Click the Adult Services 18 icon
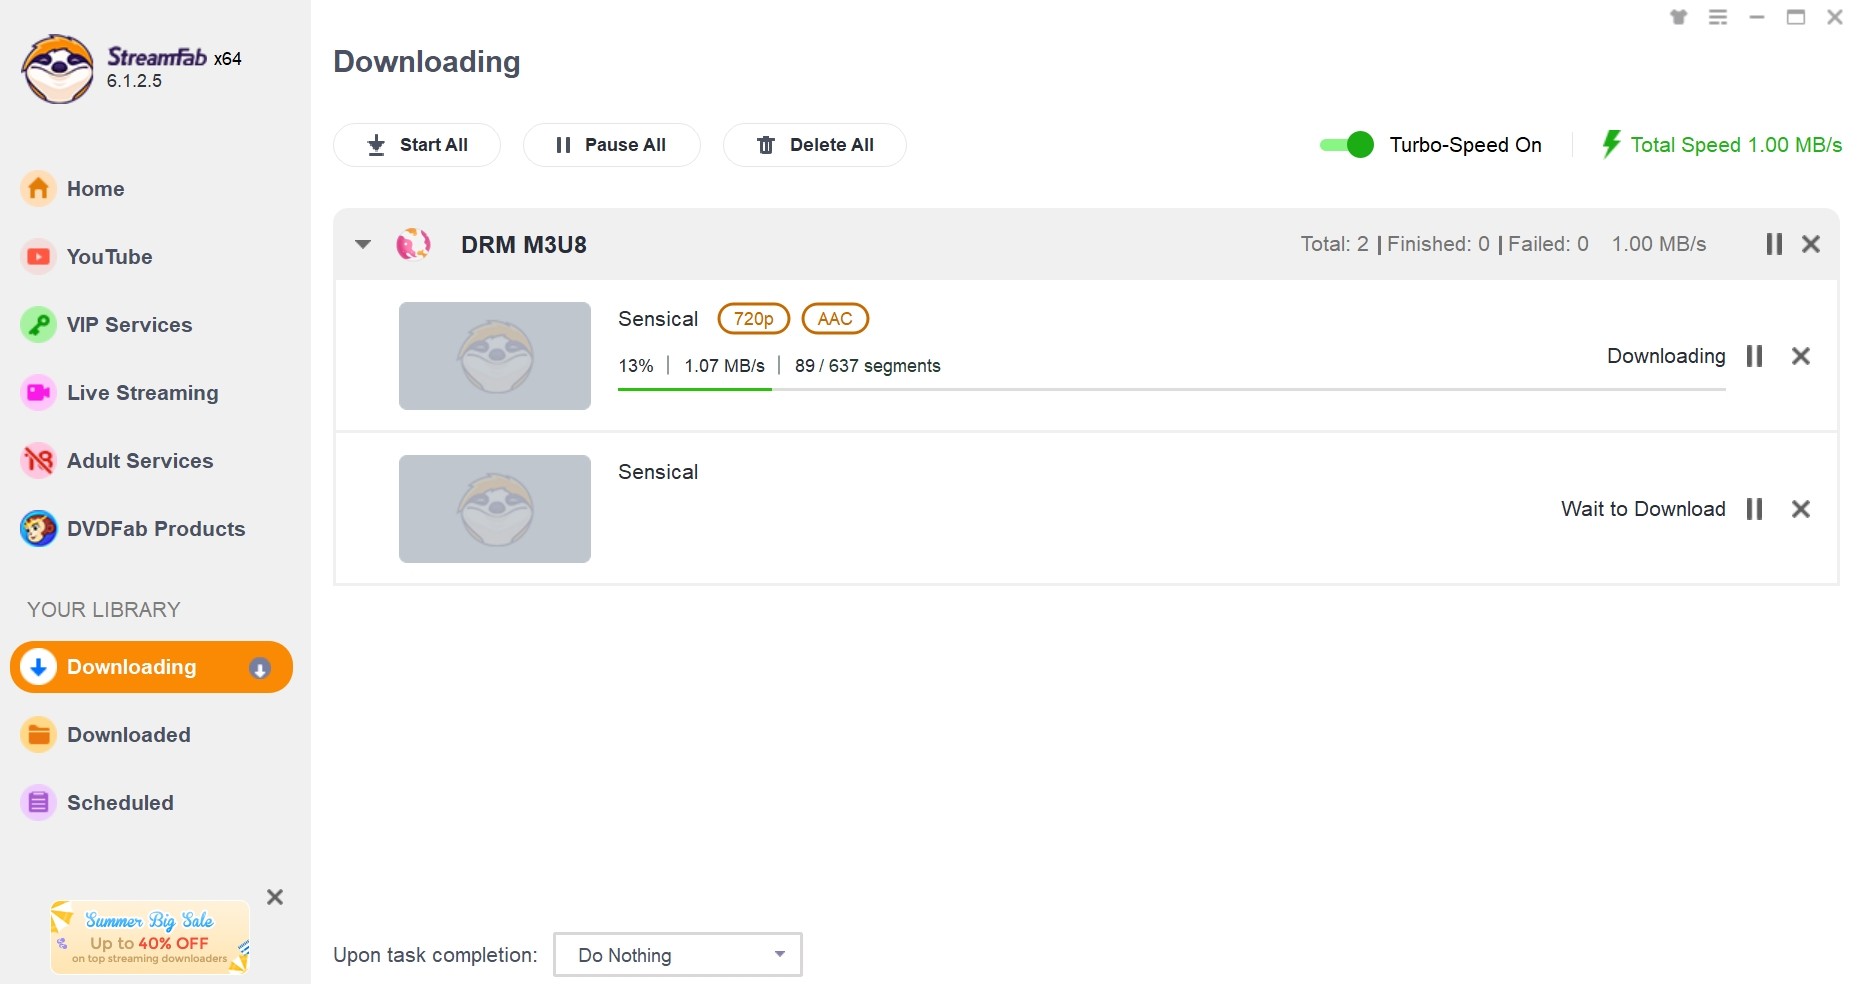Image resolution: width=1858 pixels, height=984 pixels. 38,460
